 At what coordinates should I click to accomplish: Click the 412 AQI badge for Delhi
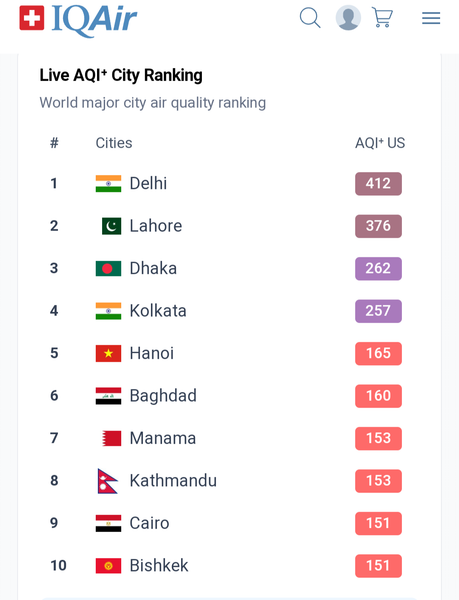(x=378, y=184)
